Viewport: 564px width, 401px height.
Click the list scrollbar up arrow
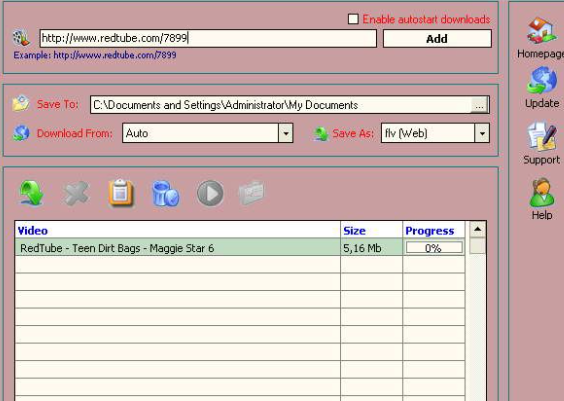click(478, 229)
